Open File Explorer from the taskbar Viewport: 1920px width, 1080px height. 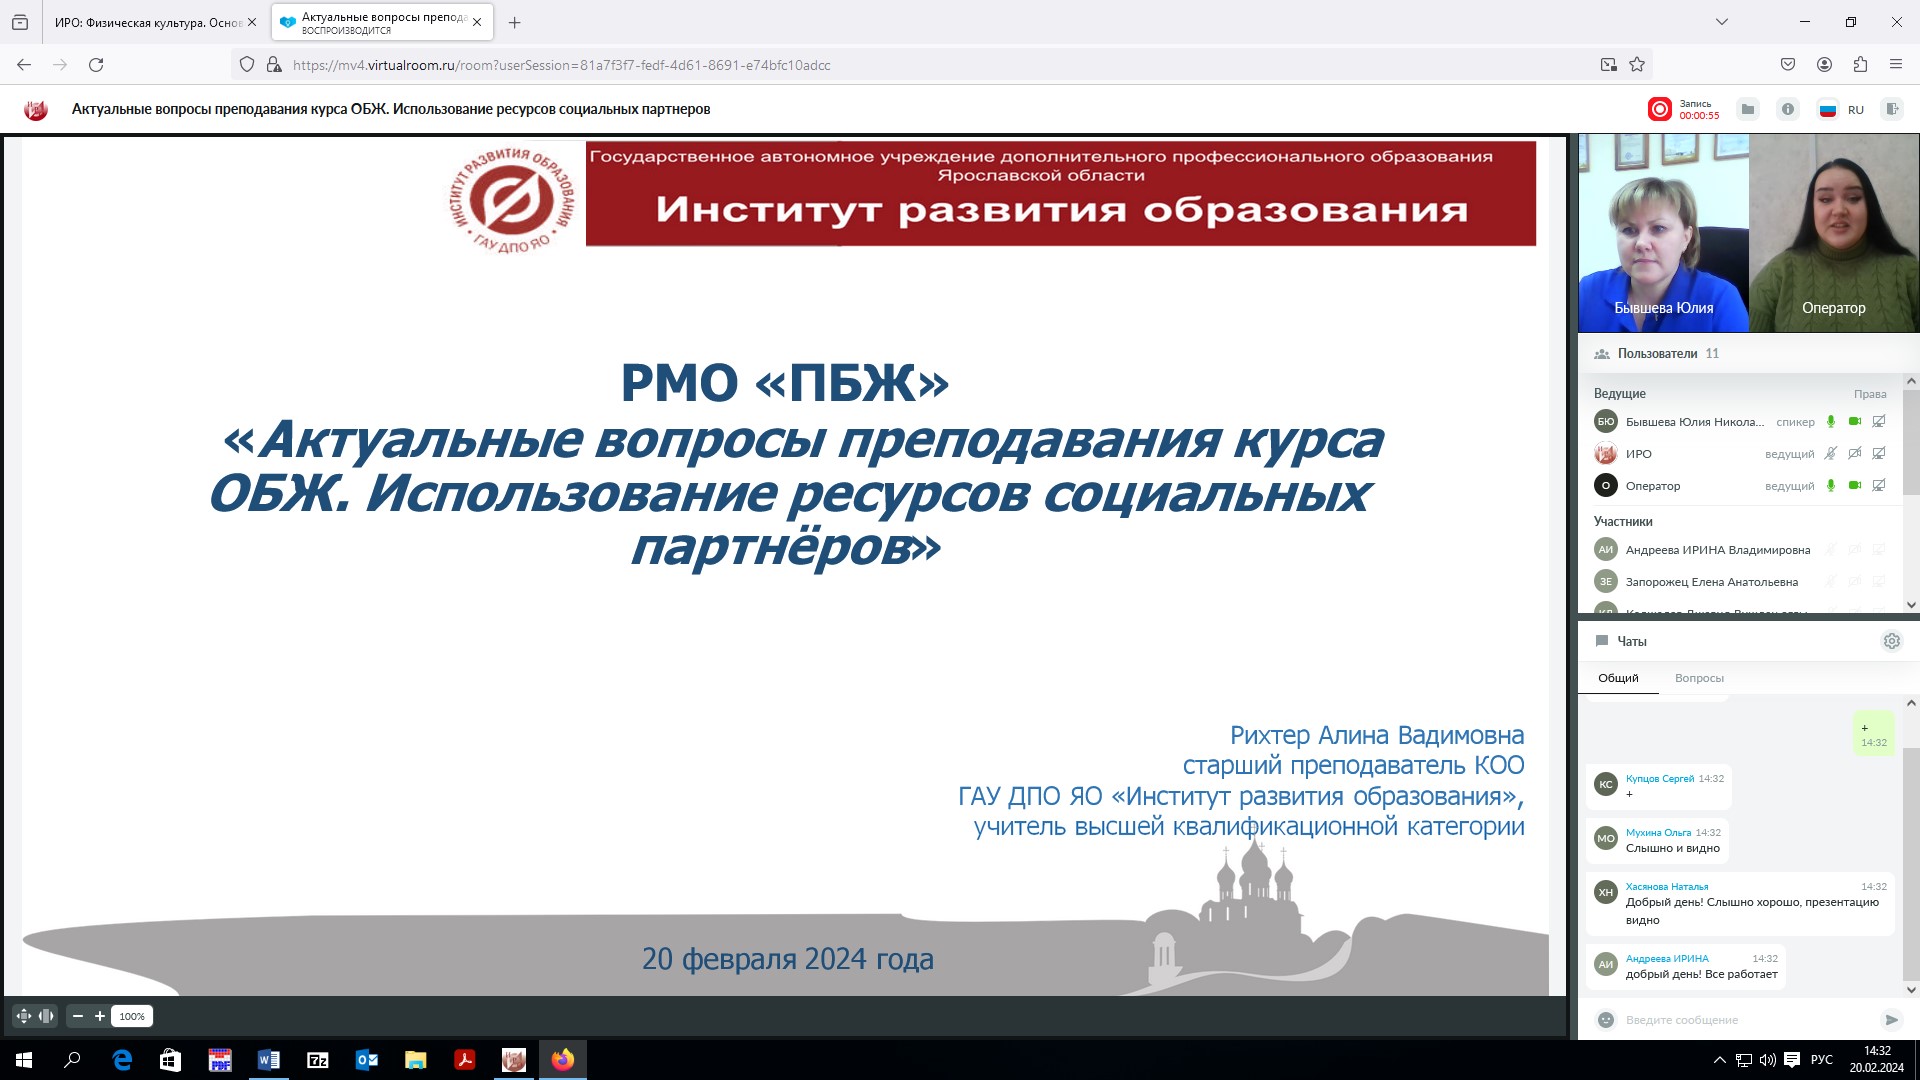pos(415,1060)
